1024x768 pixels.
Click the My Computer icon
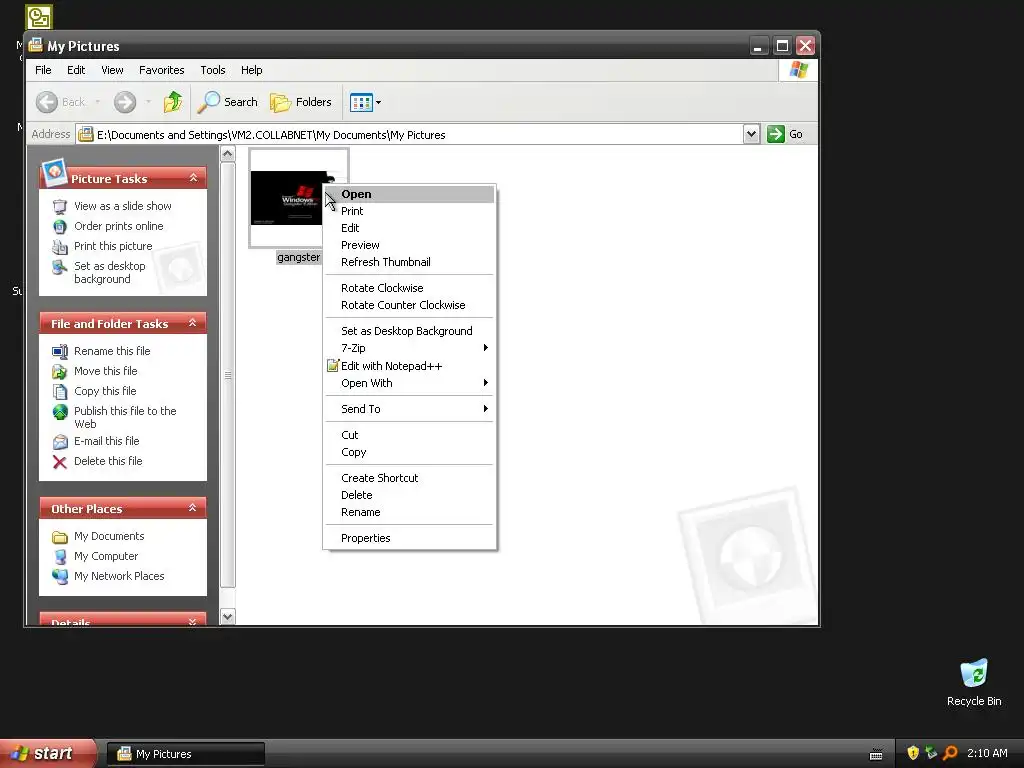(x=59, y=556)
